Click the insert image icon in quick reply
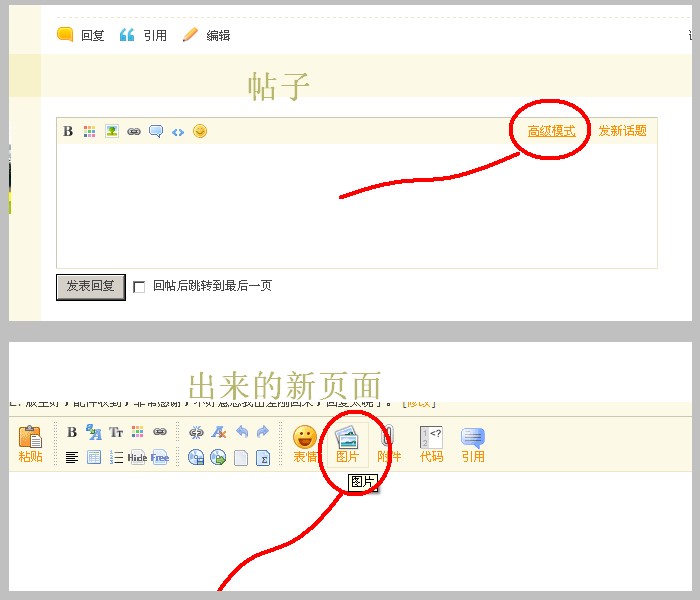Viewport: 700px width, 600px height. coord(112,131)
